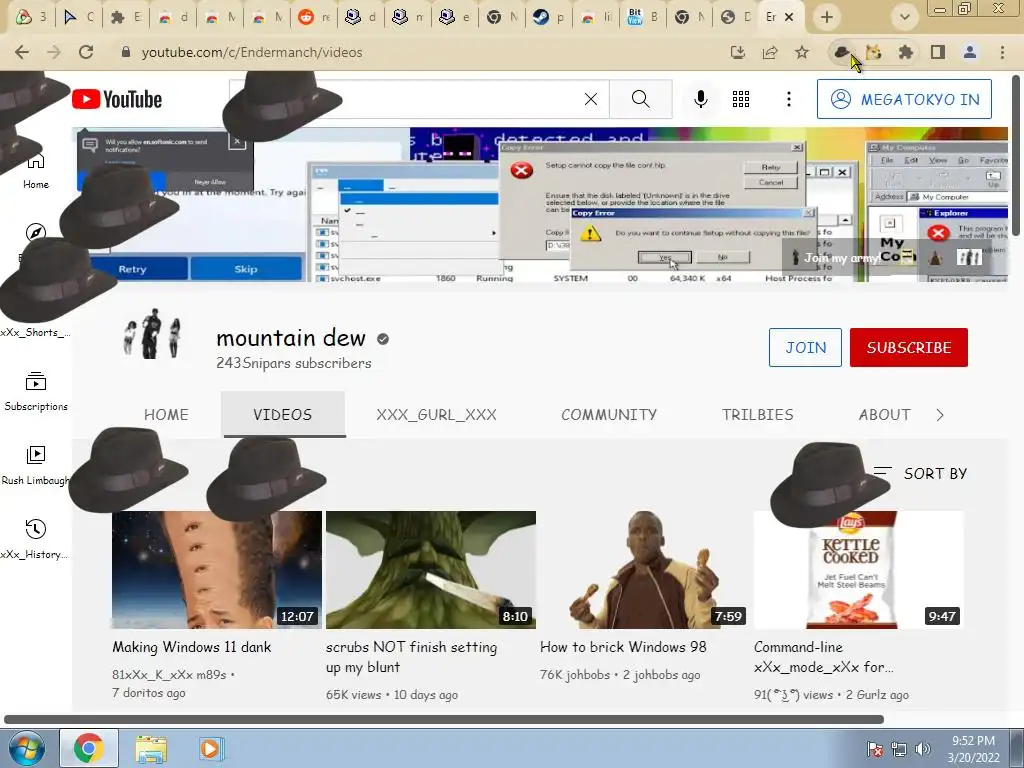Open the fedora hat extension icon

[842, 52]
